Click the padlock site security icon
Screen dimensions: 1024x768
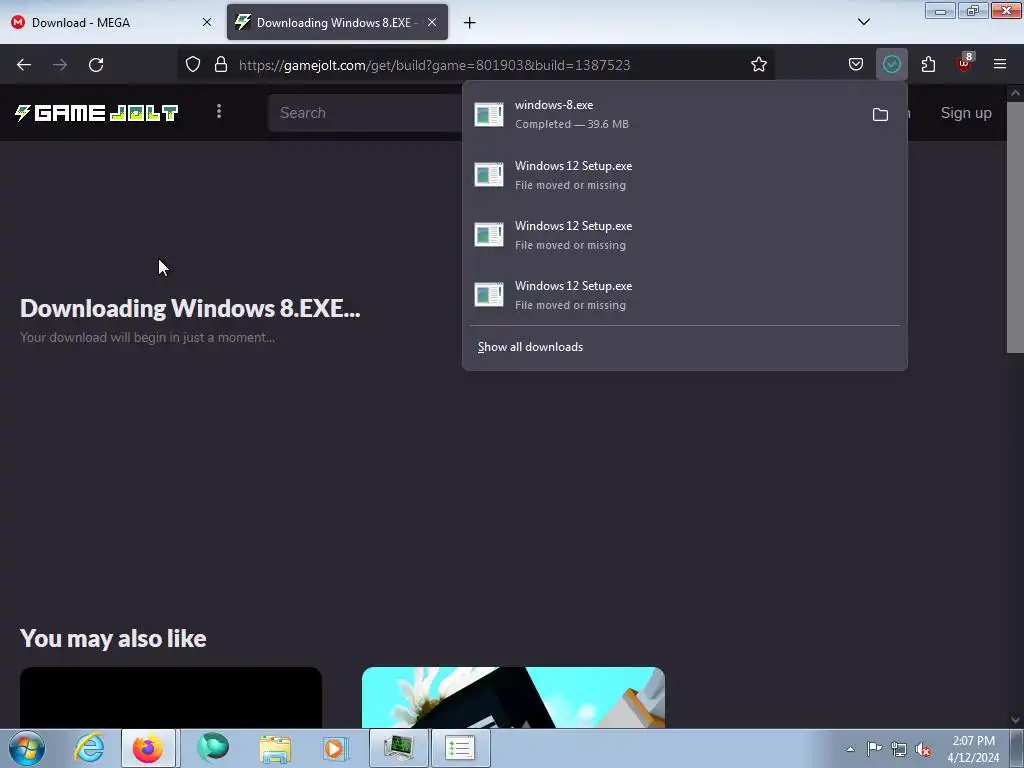[221, 64]
